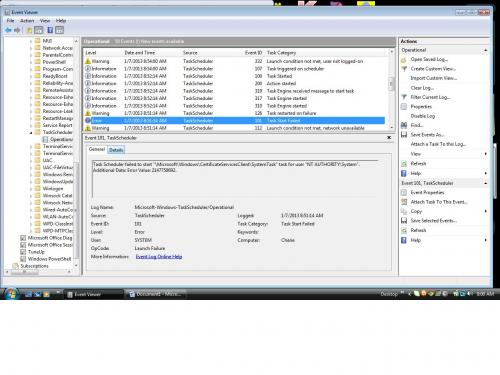Expand the ReadyBoost folder in the tree

(x=31, y=76)
